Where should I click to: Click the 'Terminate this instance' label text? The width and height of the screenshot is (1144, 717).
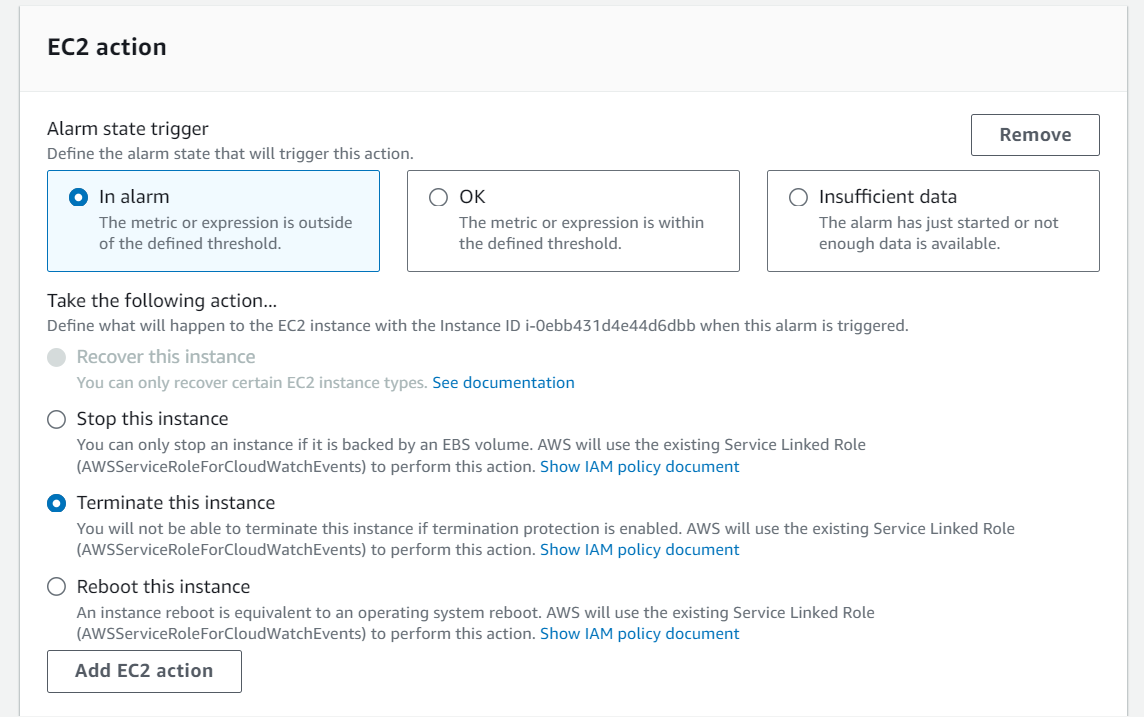(176, 503)
